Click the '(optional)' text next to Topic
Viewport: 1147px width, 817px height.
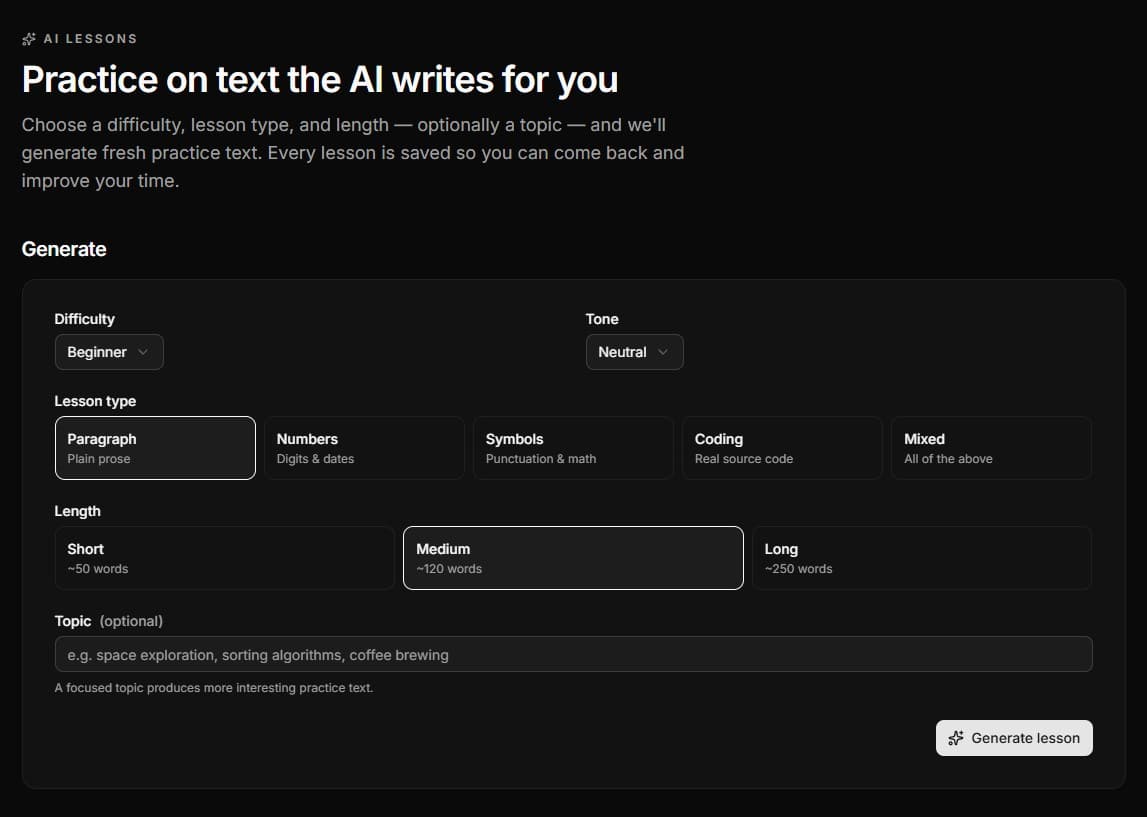coord(132,621)
